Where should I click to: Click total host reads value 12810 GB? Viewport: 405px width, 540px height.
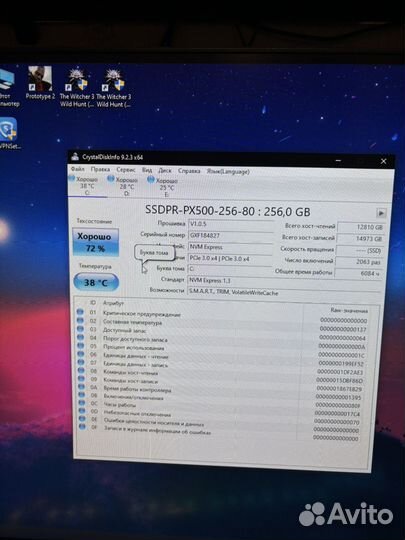point(361,228)
